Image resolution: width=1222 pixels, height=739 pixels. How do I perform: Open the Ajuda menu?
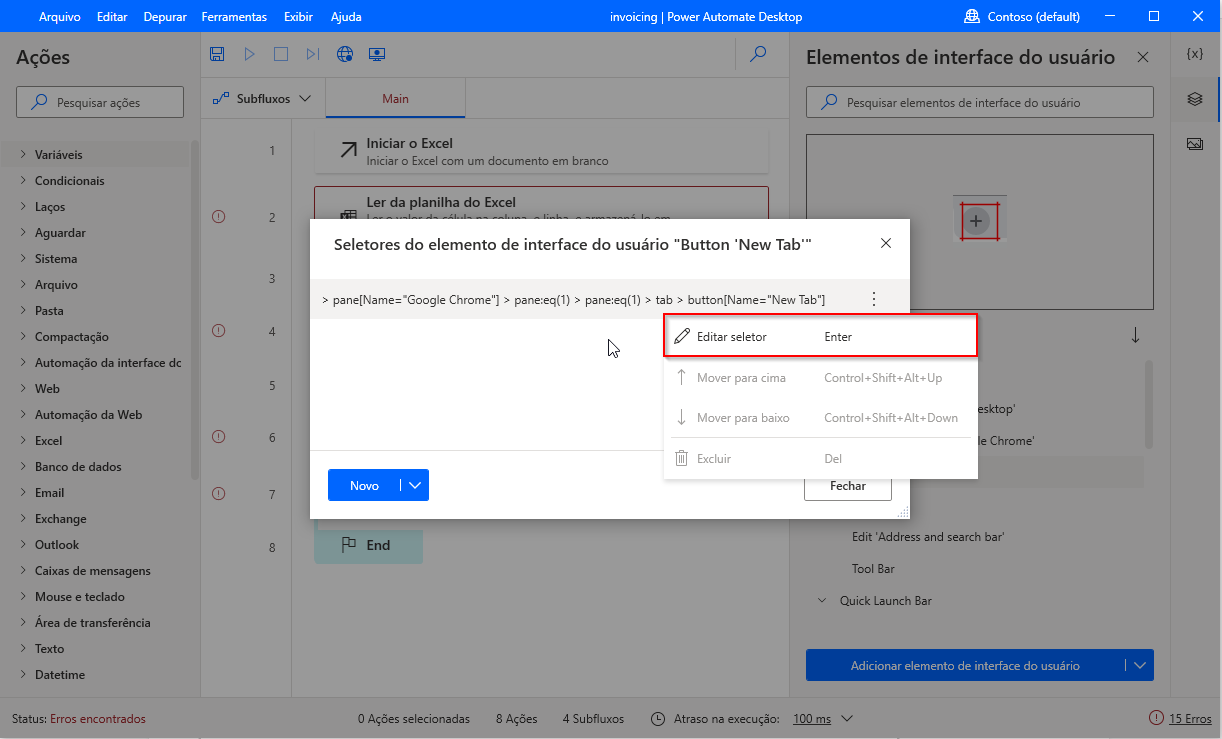345,17
